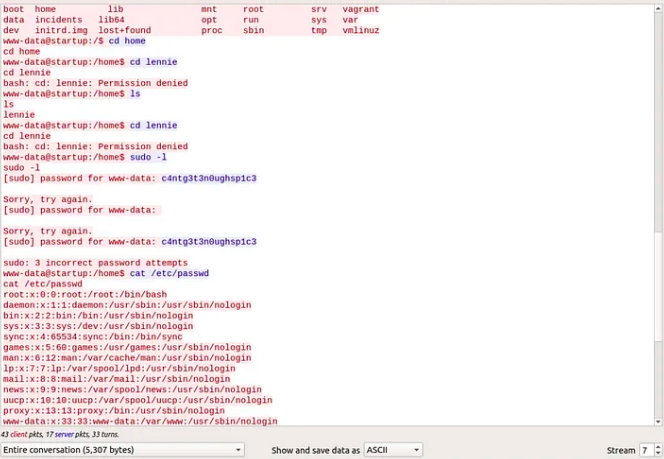Click the scrollbar down arrow below the stream text
This screenshot has width=664, height=459.
(658, 421)
